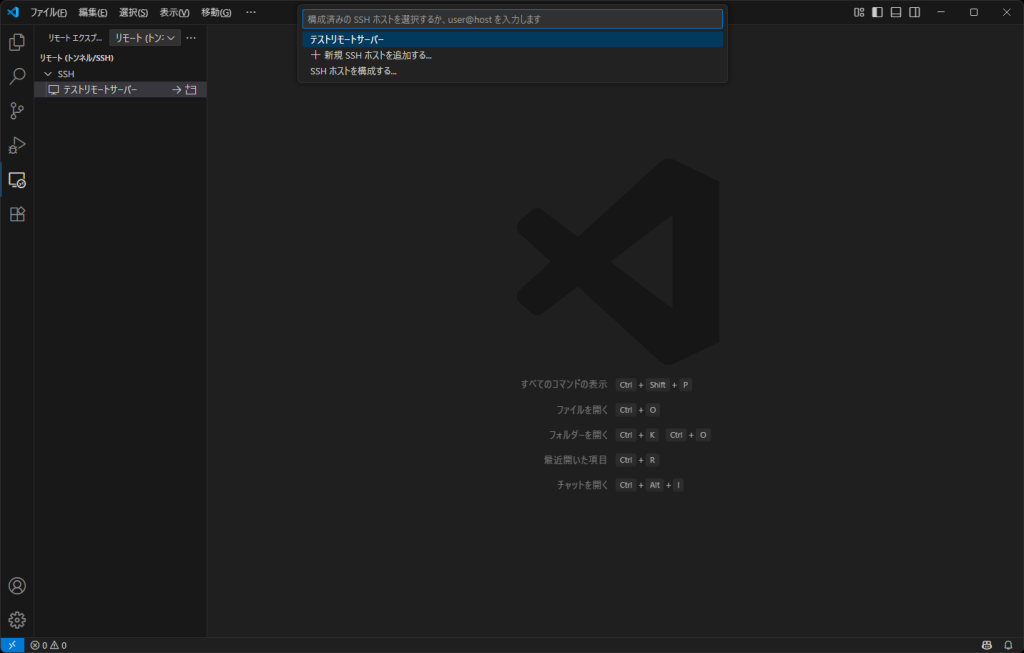The image size is (1024, 653).
Task: Open the notifications bell
Action: tap(1008, 645)
